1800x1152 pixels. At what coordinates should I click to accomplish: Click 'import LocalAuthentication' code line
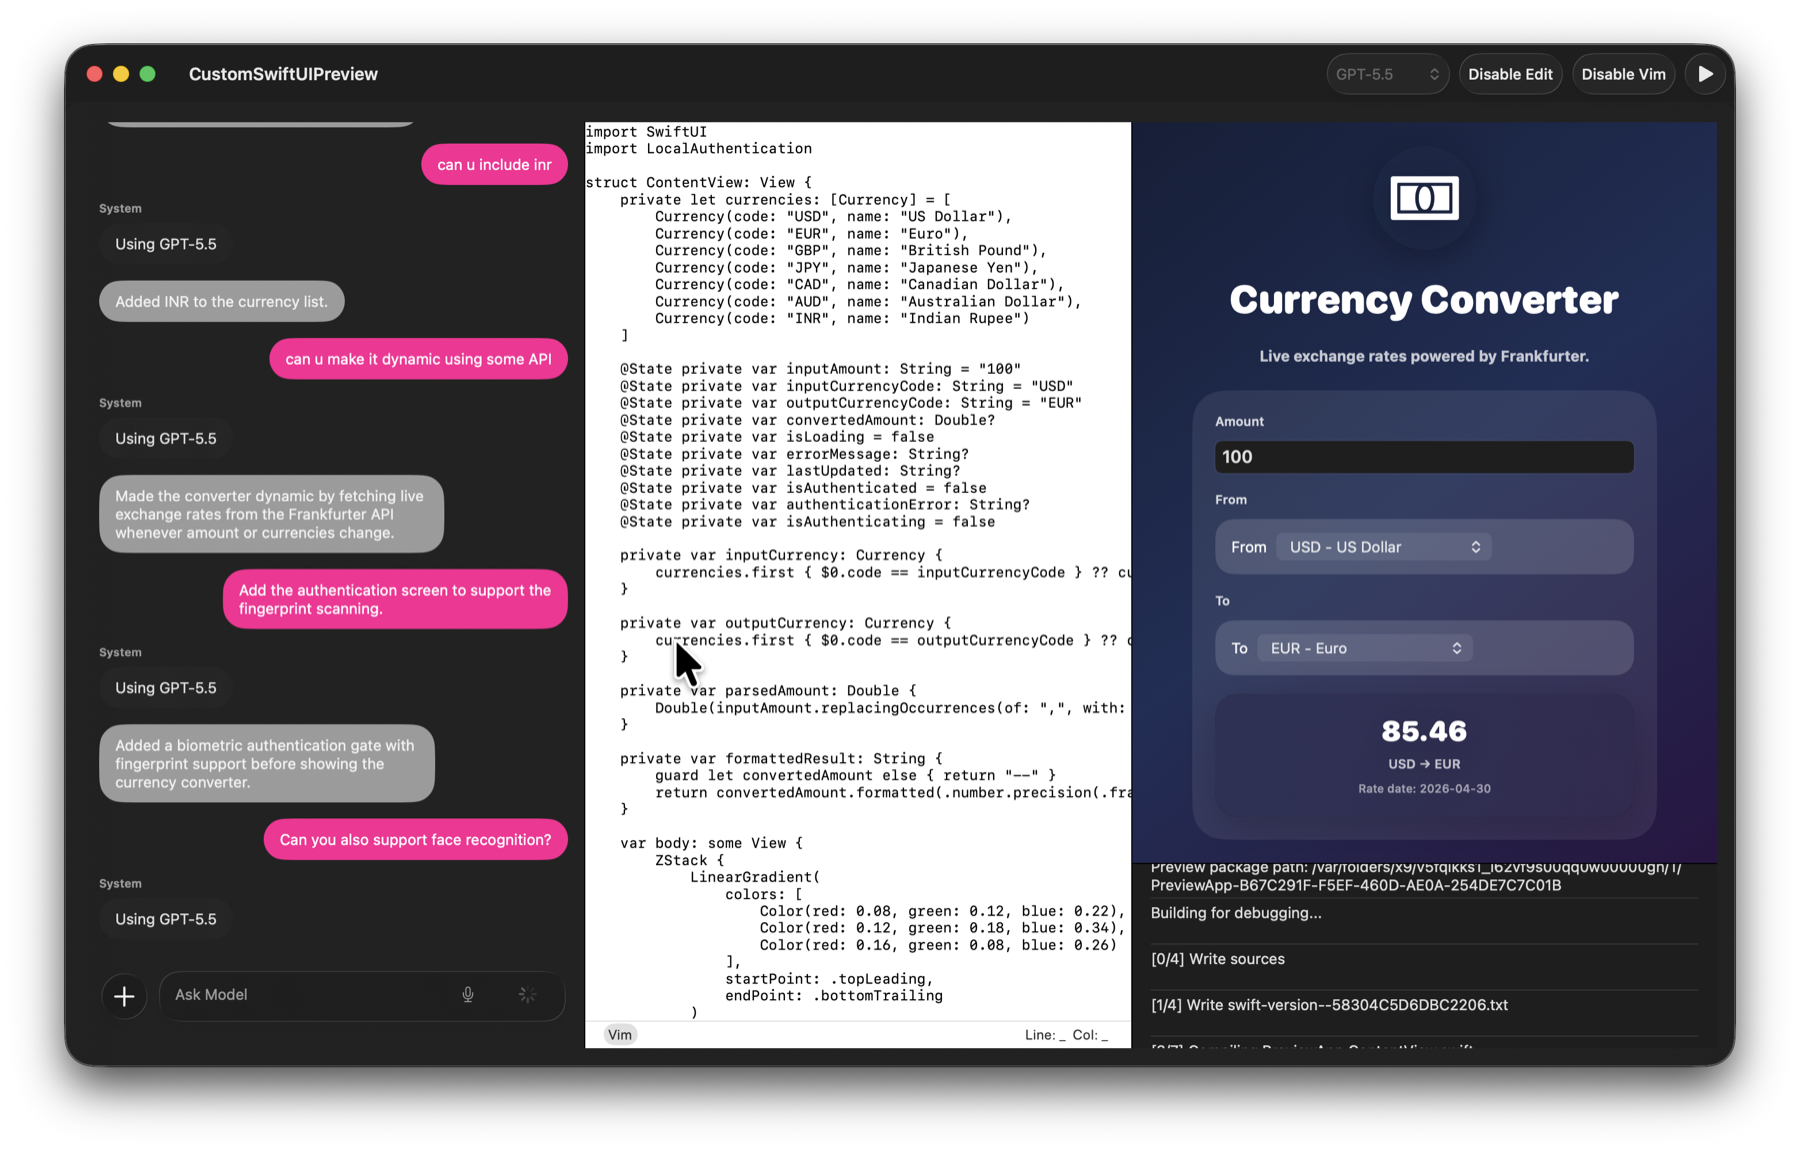click(x=699, y=149)
